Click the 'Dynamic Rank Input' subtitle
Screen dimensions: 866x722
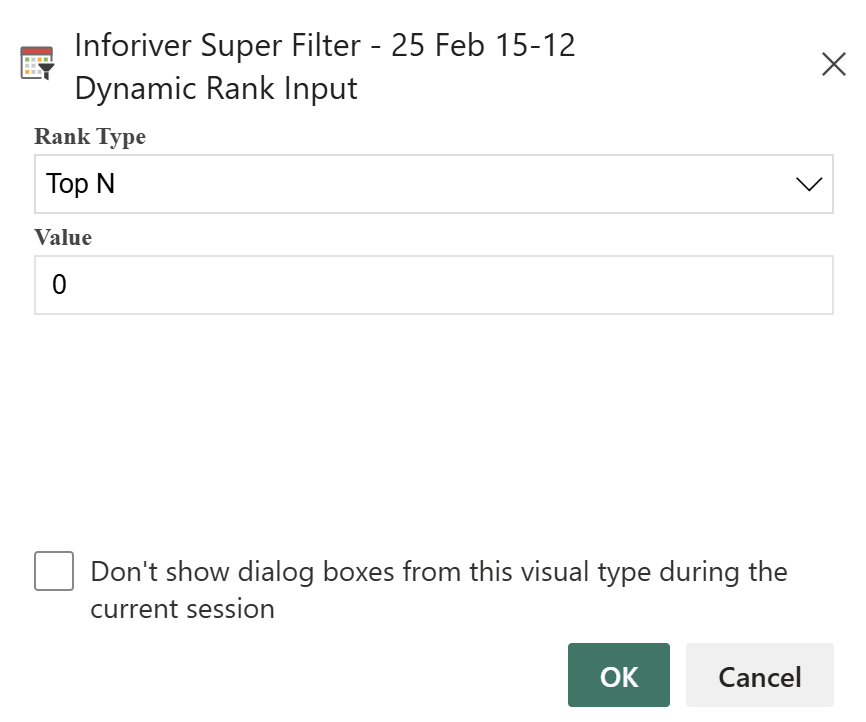(216, 88)
